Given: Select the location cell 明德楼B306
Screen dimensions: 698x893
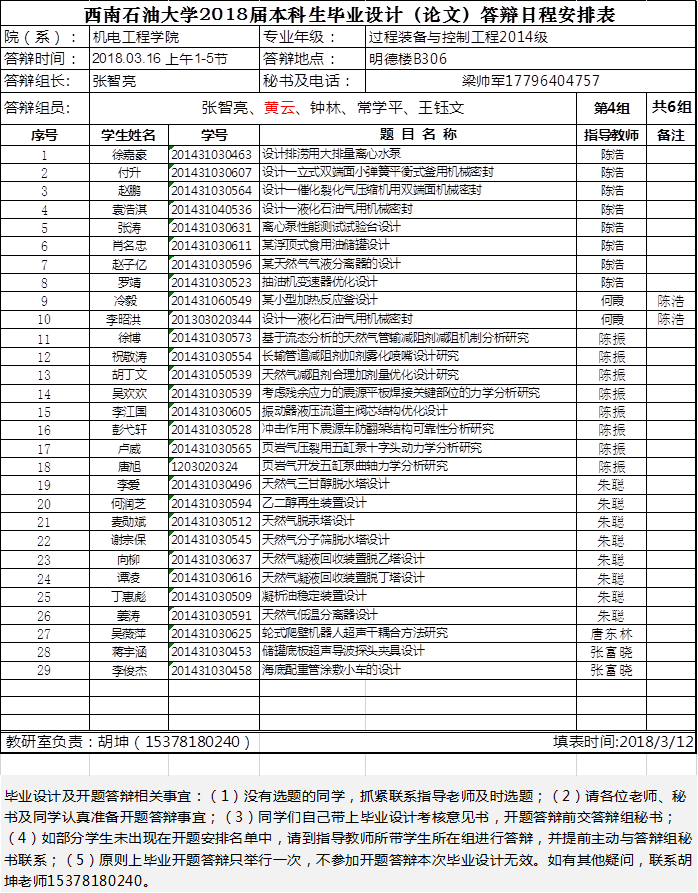Looking at the screenshot, I should tap(530, 59).
